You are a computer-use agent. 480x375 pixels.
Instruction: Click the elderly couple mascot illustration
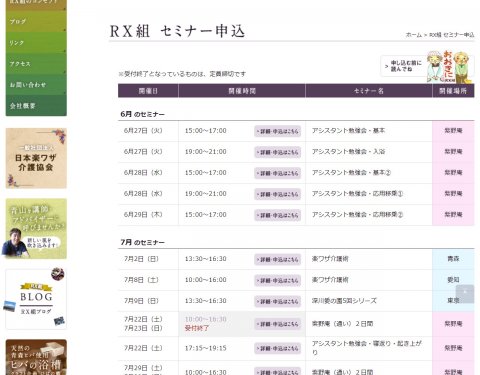coord(450,67)
